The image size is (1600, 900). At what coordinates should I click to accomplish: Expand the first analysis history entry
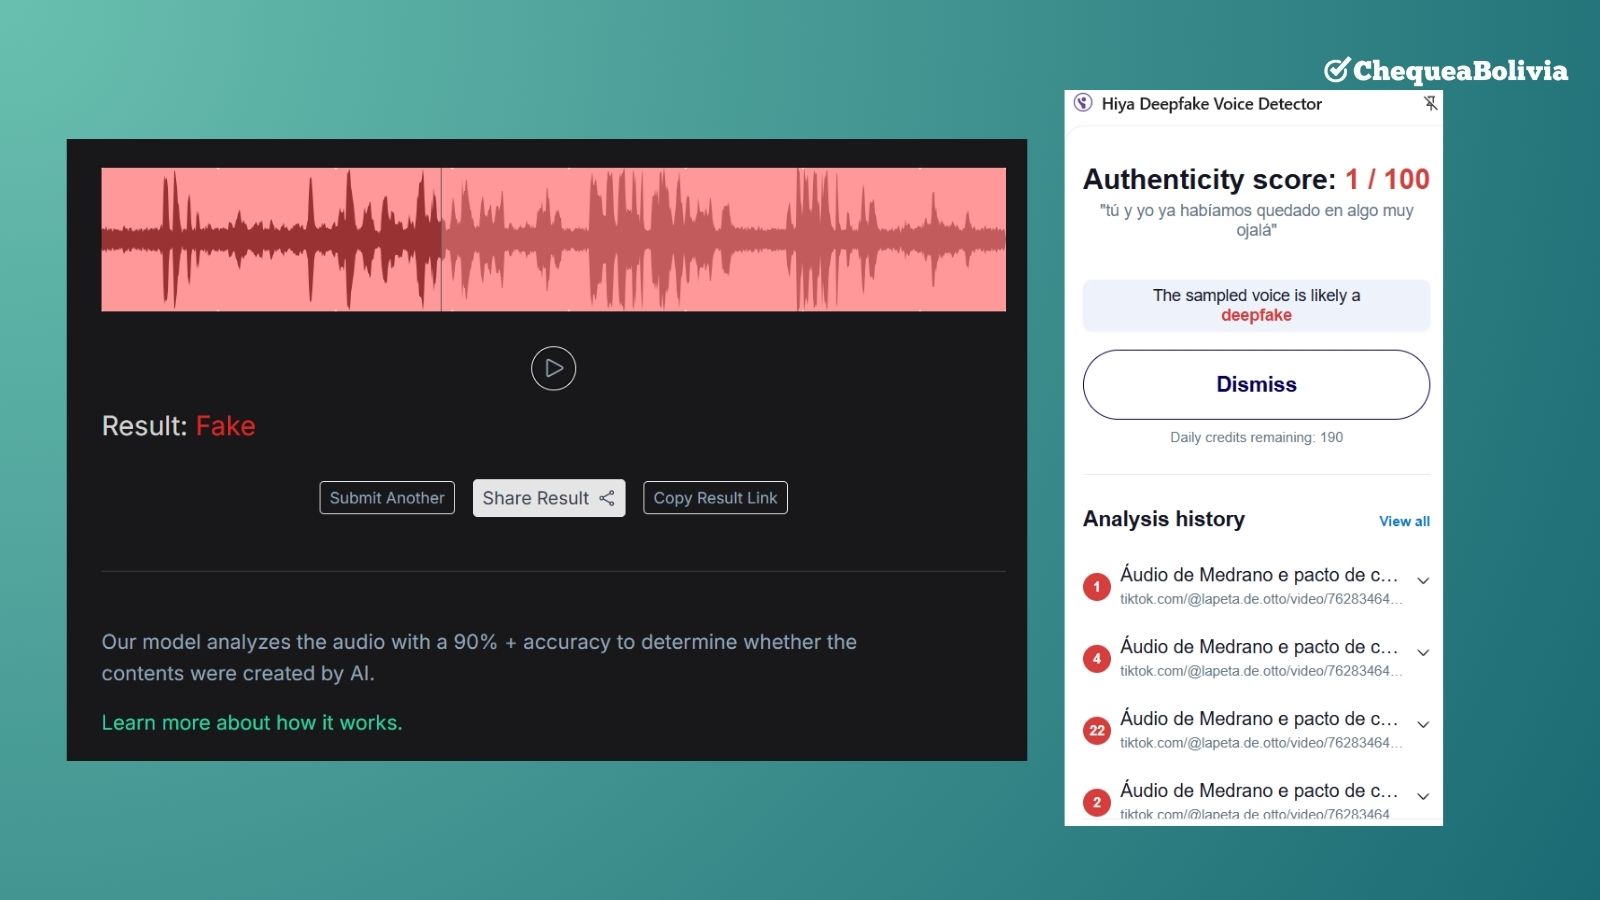click(1423, 581)
